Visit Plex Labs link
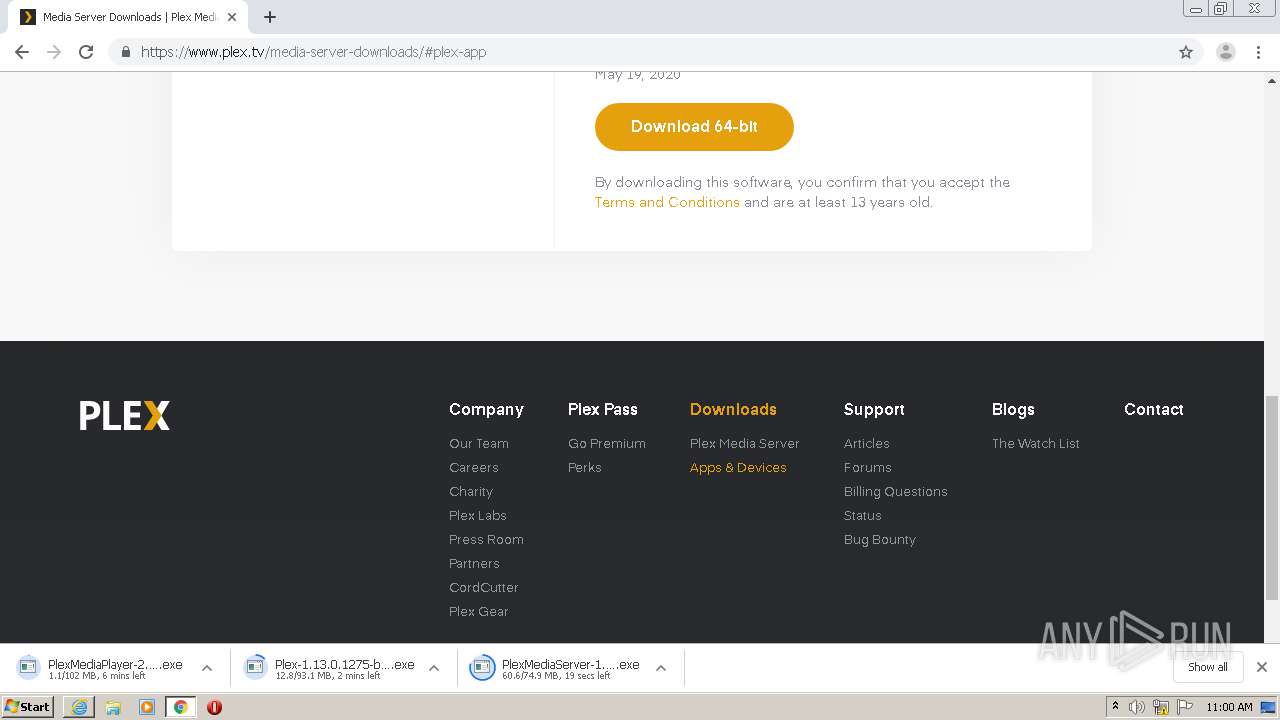This screenshot has width=1280, height=720. point(478,515)
